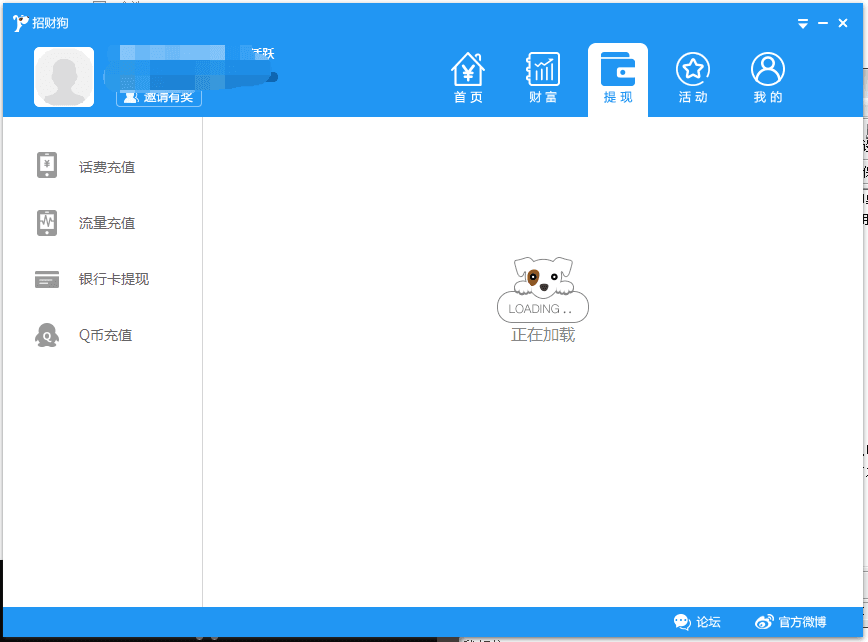868x642 pixels.
Task: Open the 论坛 forum chat icon
Action: pos(682,621)
